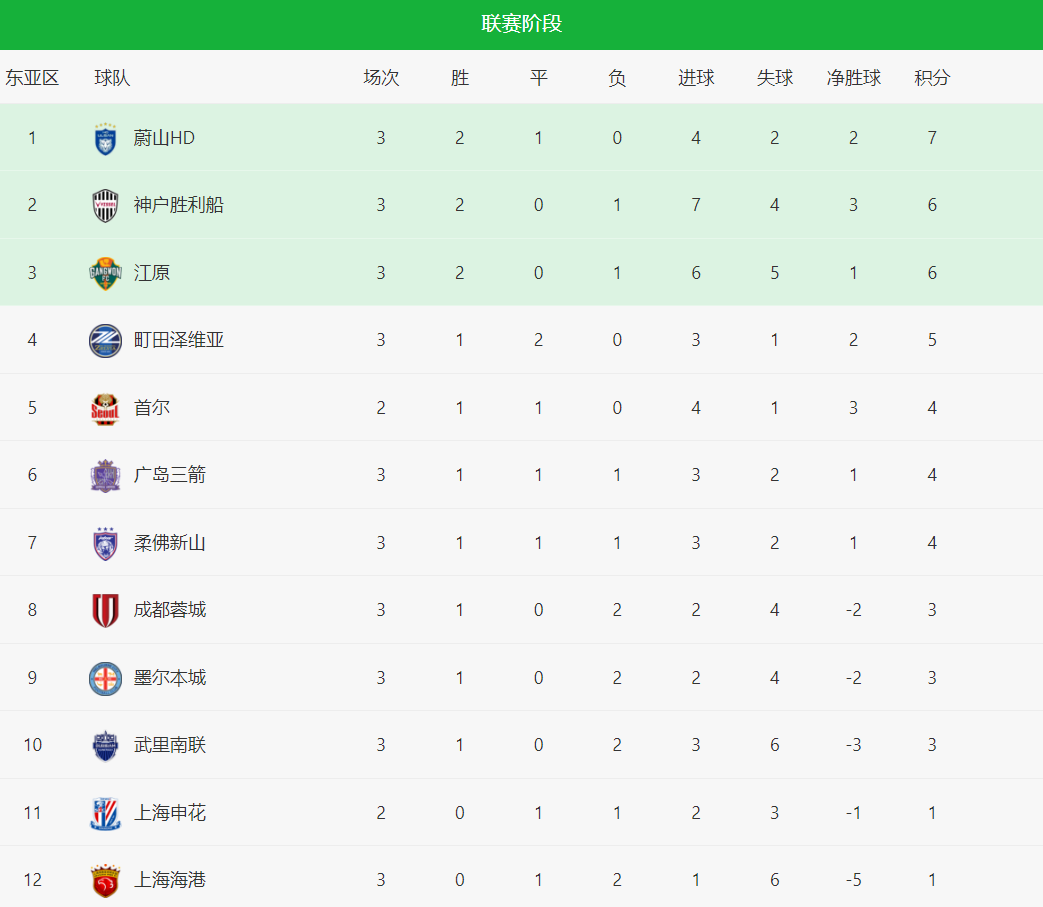Click the 墨尔本城 circular logo icon
1043x907 pixels.
pos(105,678)
